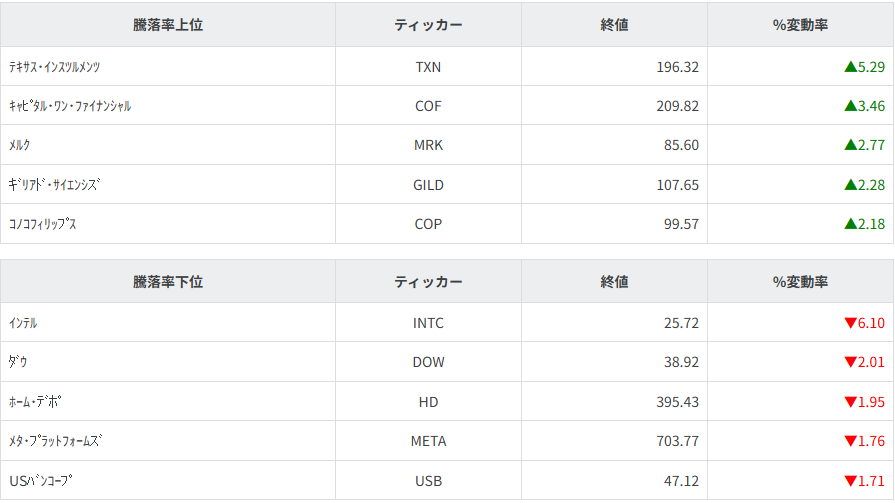The height and width of the screenshot is (503, 895).
Task: Click the テキサス・インスツルメンツ stock name link
Action: [54, 67]
